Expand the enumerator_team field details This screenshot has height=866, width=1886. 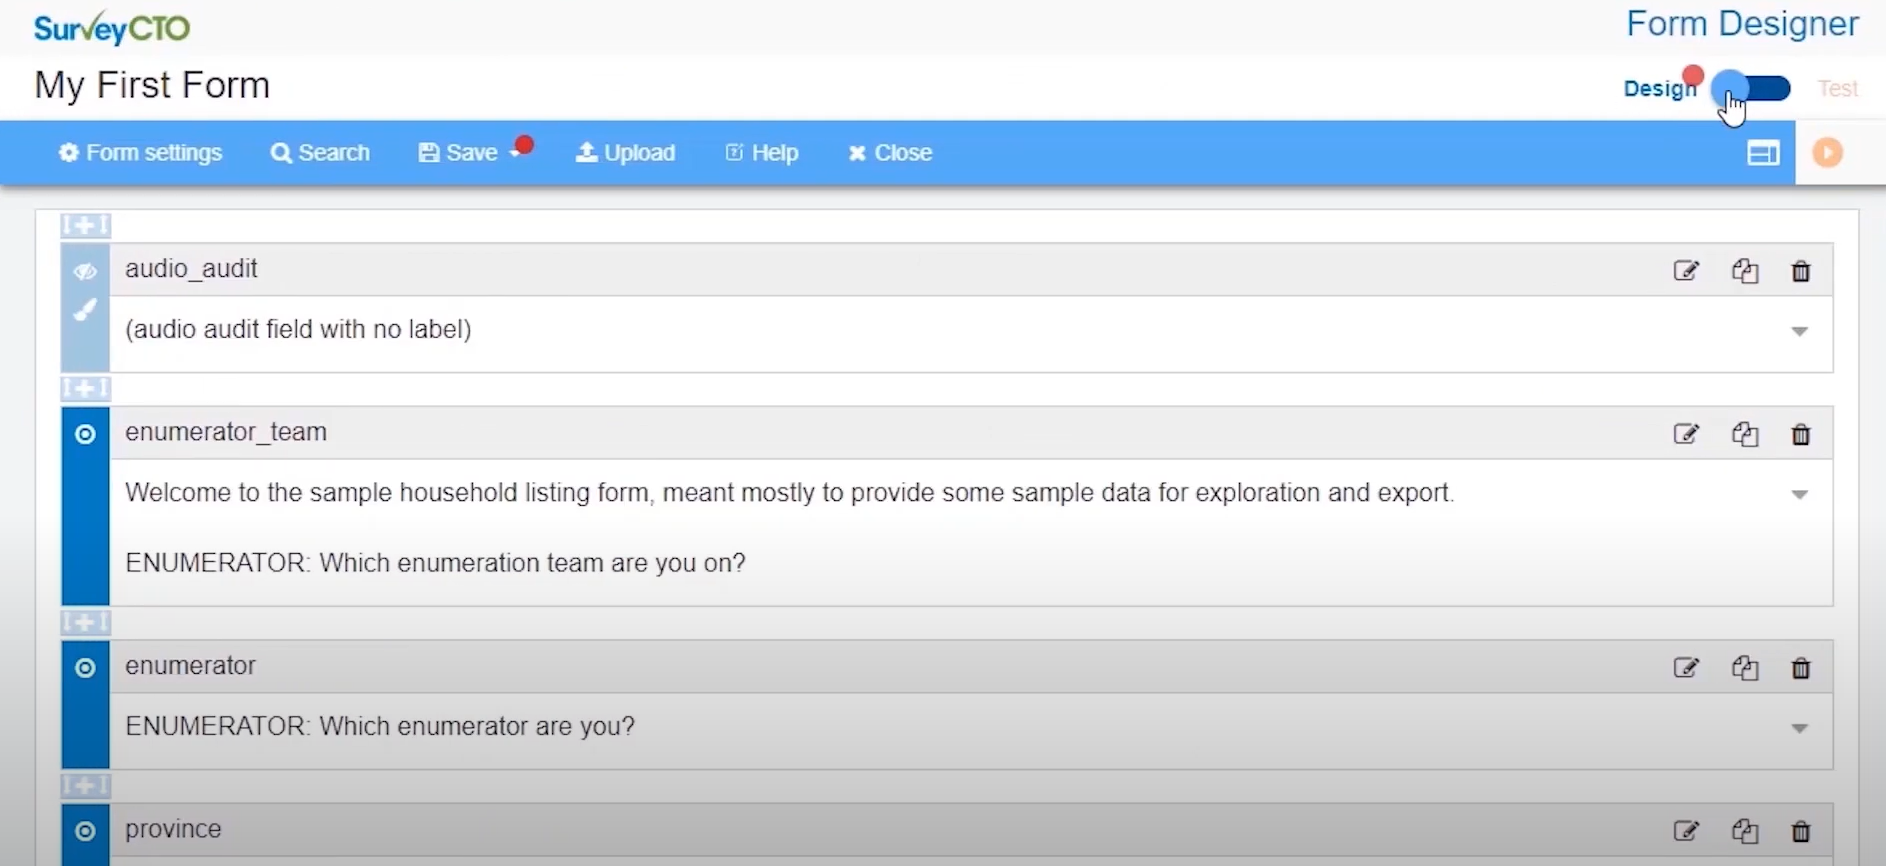click(x=1800, y=494)
